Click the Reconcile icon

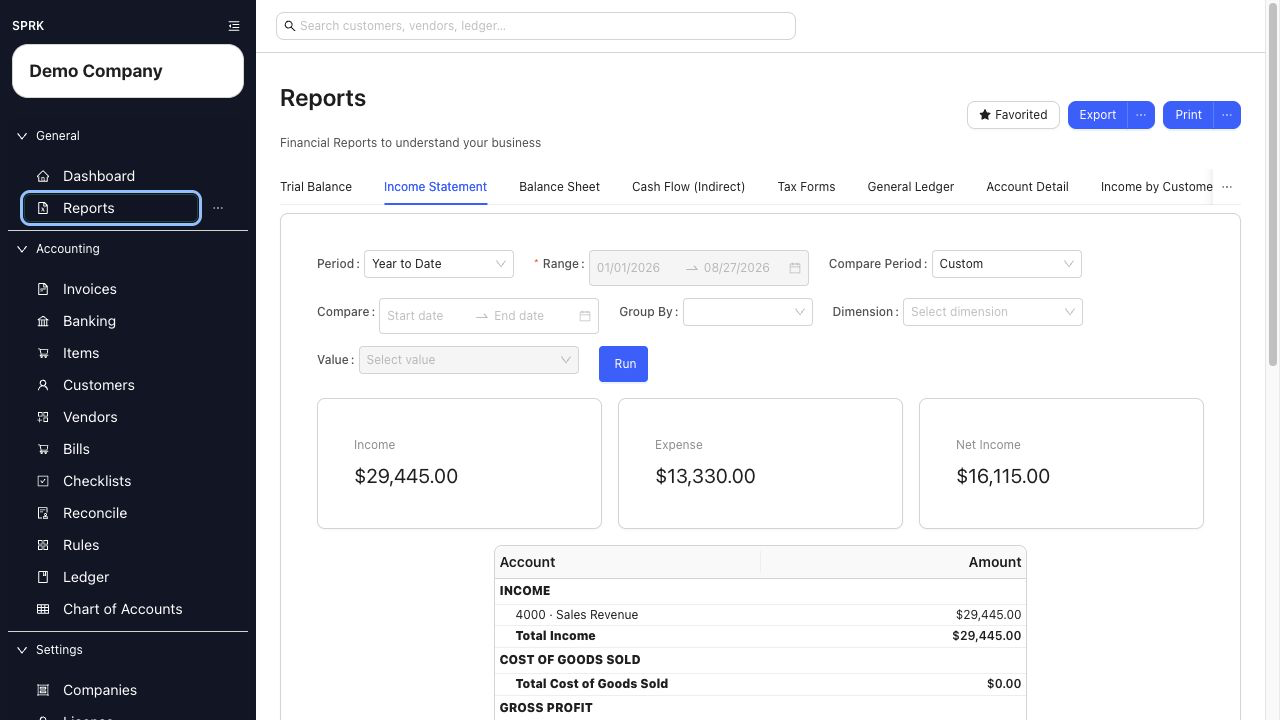pos(43,513)
